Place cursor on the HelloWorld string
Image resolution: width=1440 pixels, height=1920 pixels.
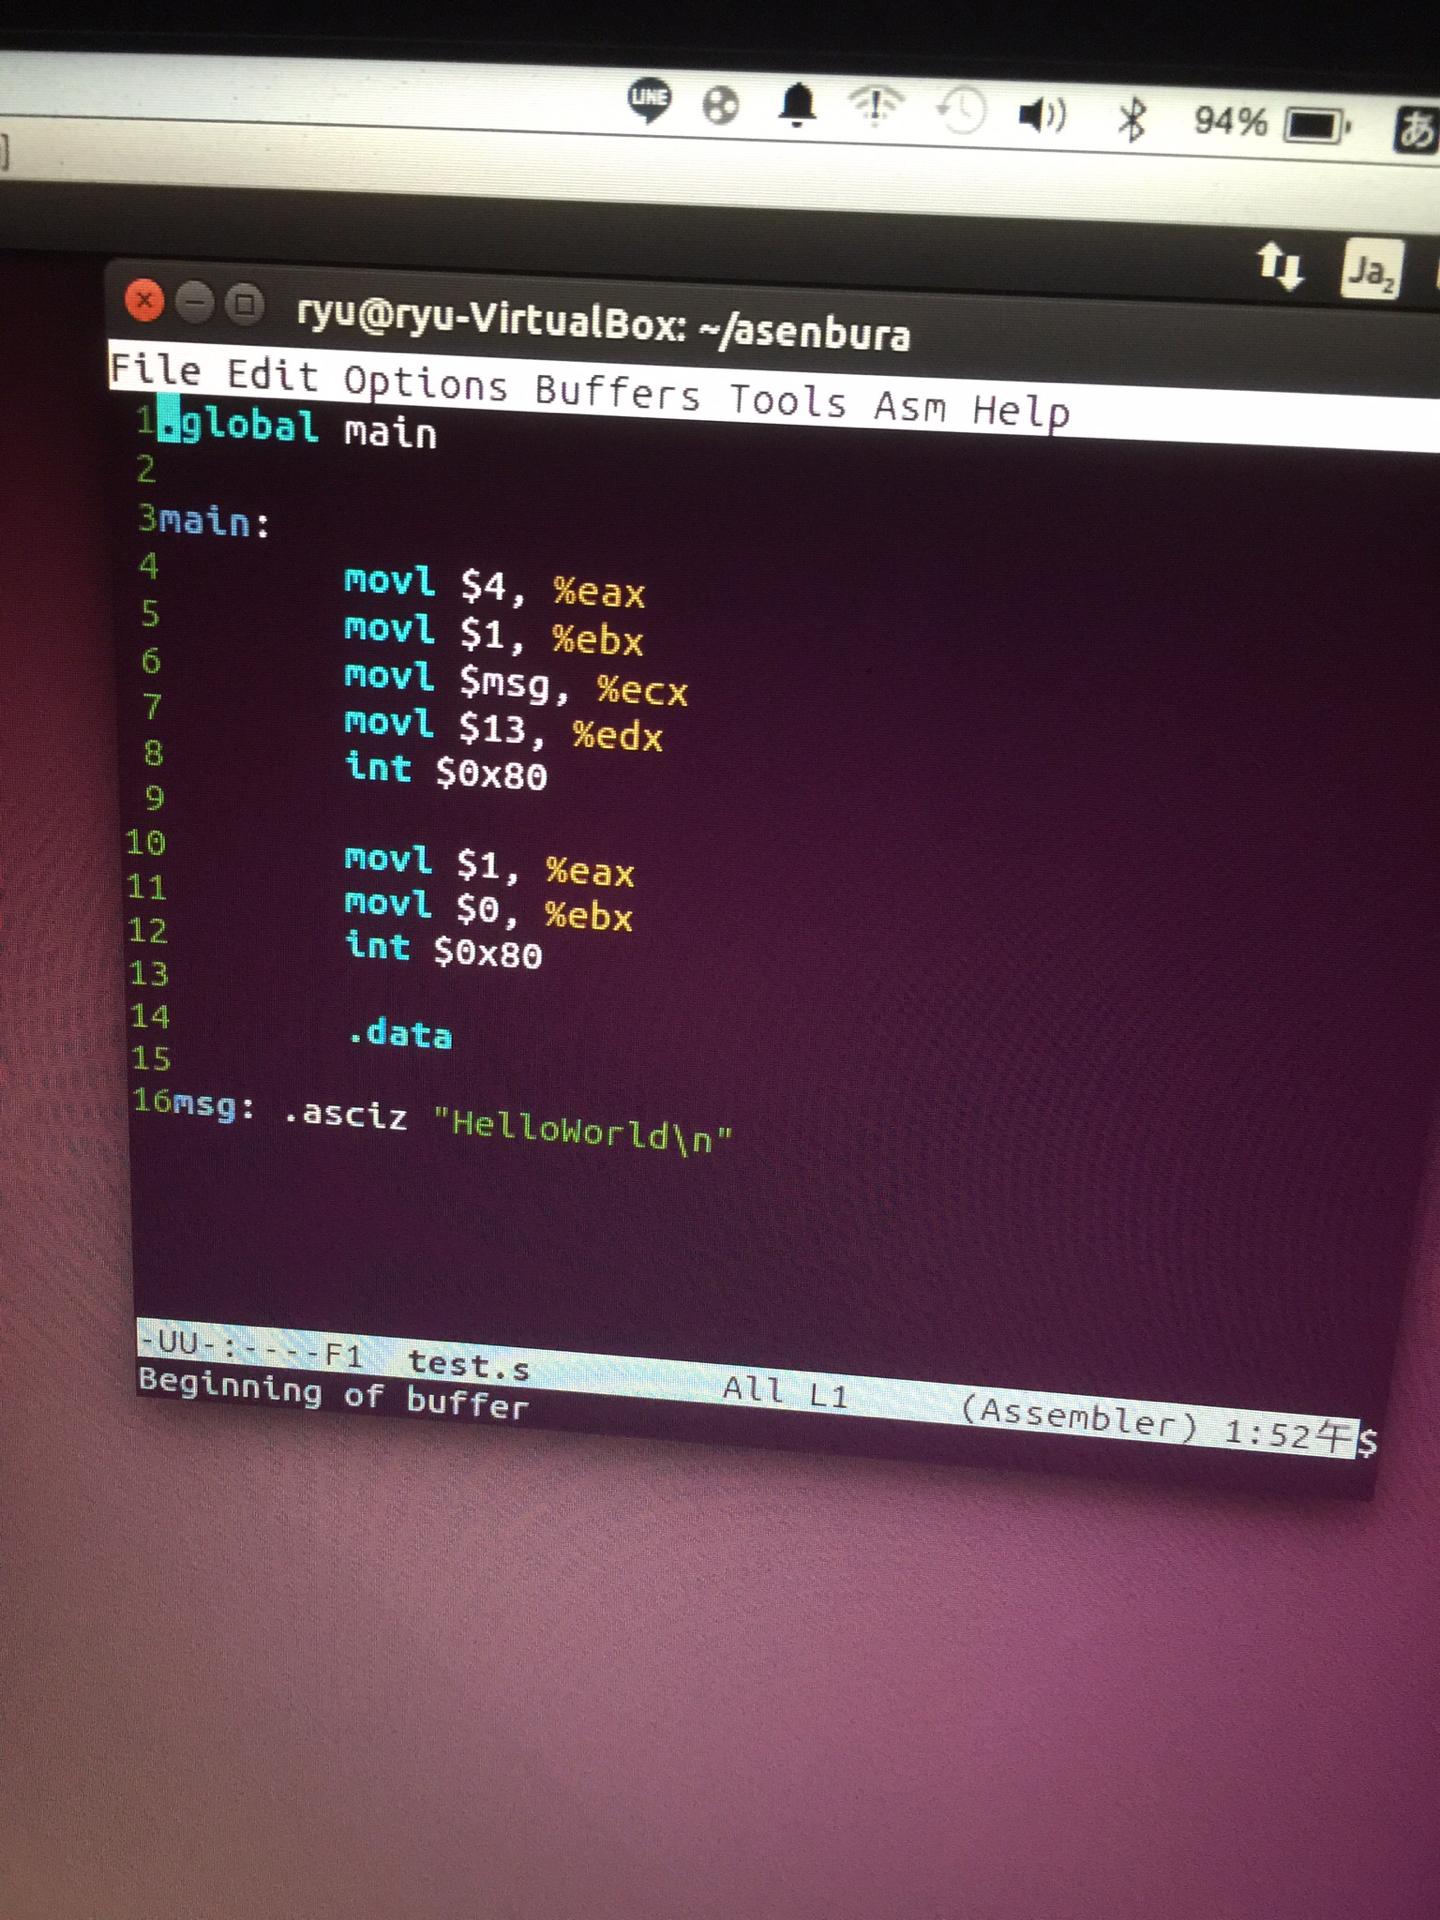582,1131
